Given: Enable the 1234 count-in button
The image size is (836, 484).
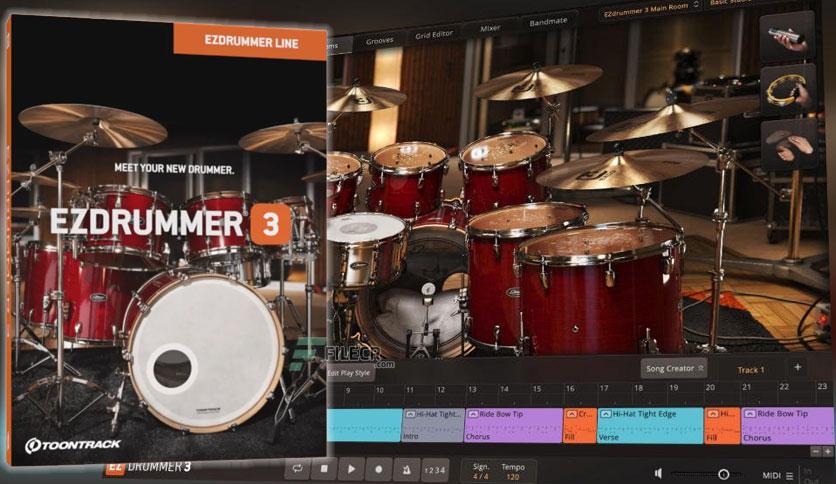Looking at the screenshot, I should pyautogui.click(x=435, y=471).
